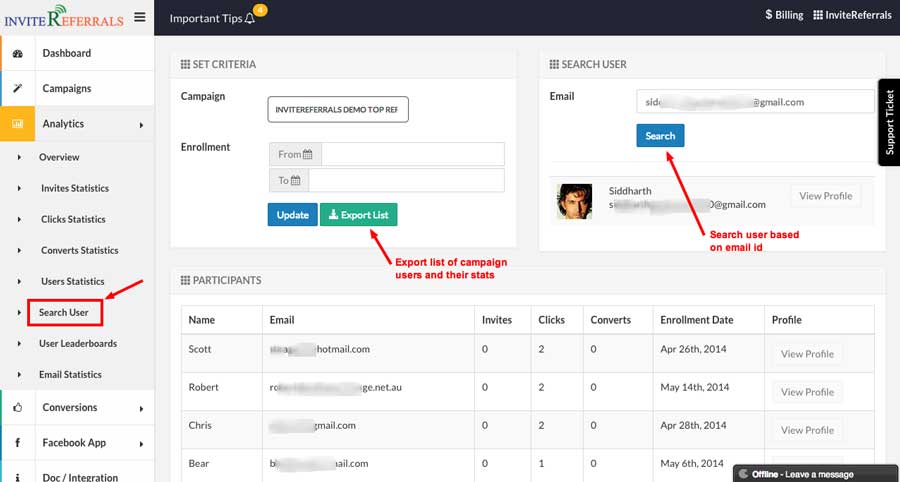Screen dimensions: 900x482
Task: Click Siddharth's profile photo
Action: 574,201
